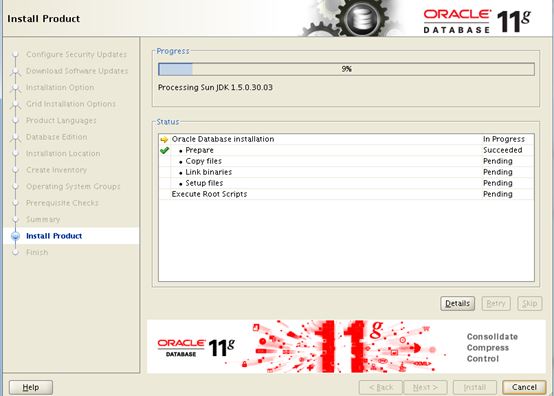
Task: Click the In Progress status text
Action: (x=504, y=139)
